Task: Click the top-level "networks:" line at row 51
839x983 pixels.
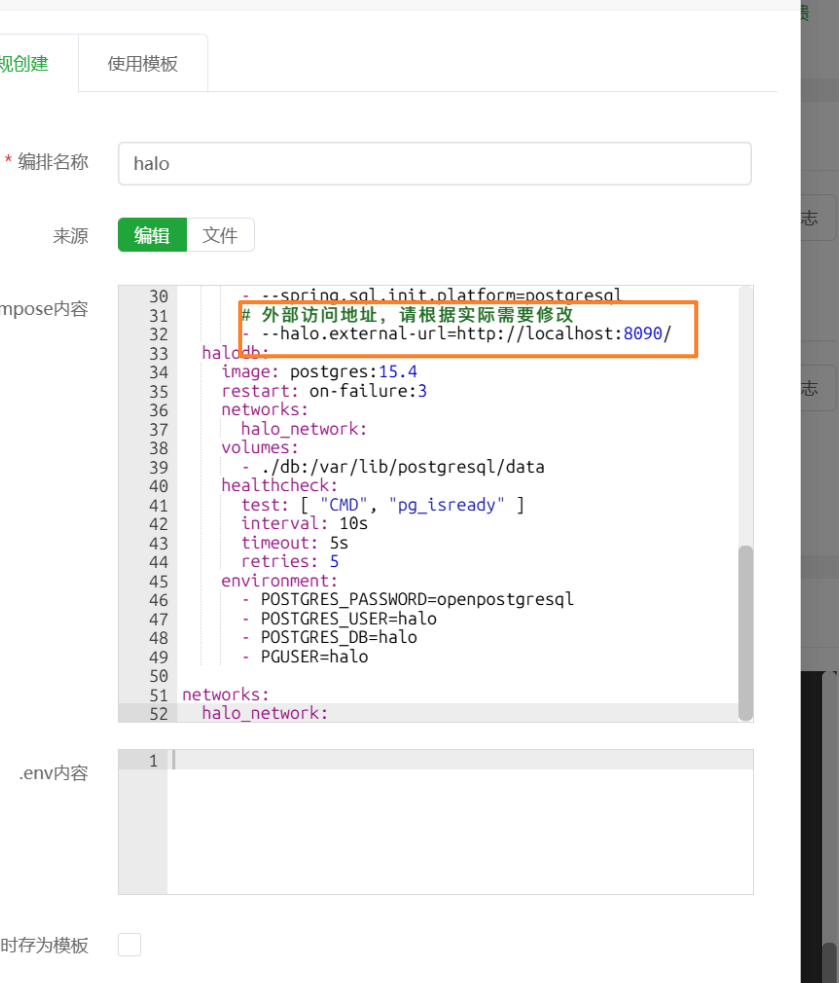Action: point(226,695)
